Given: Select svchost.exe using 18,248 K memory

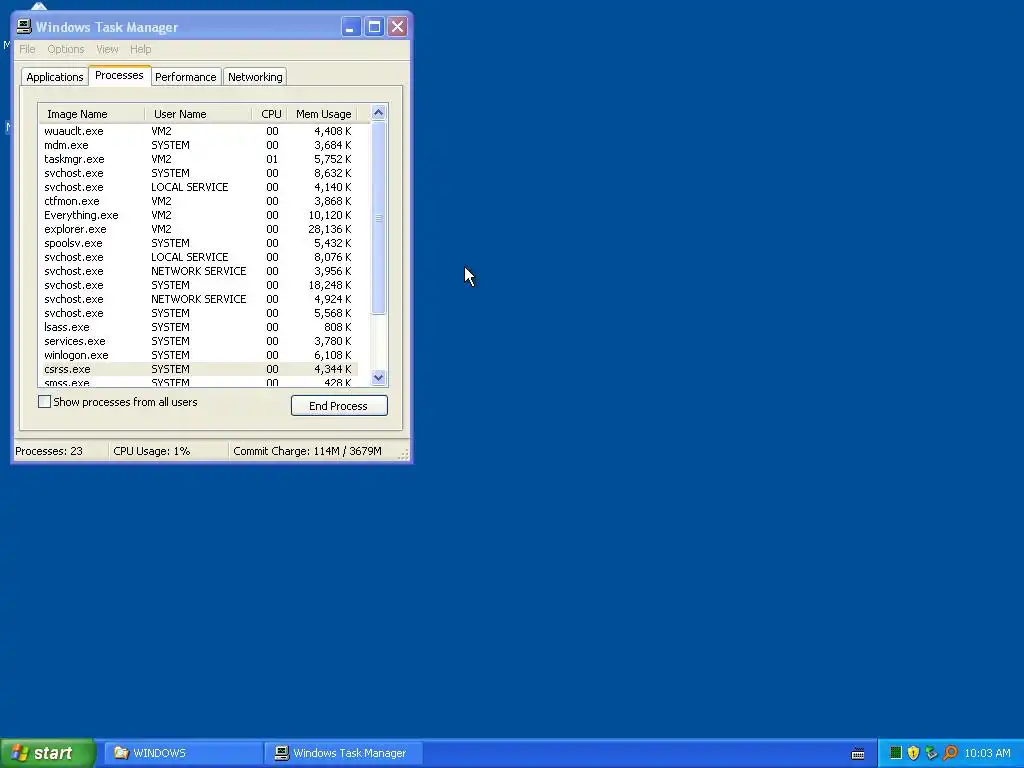Looking at the screenshot, I should 199,285.
